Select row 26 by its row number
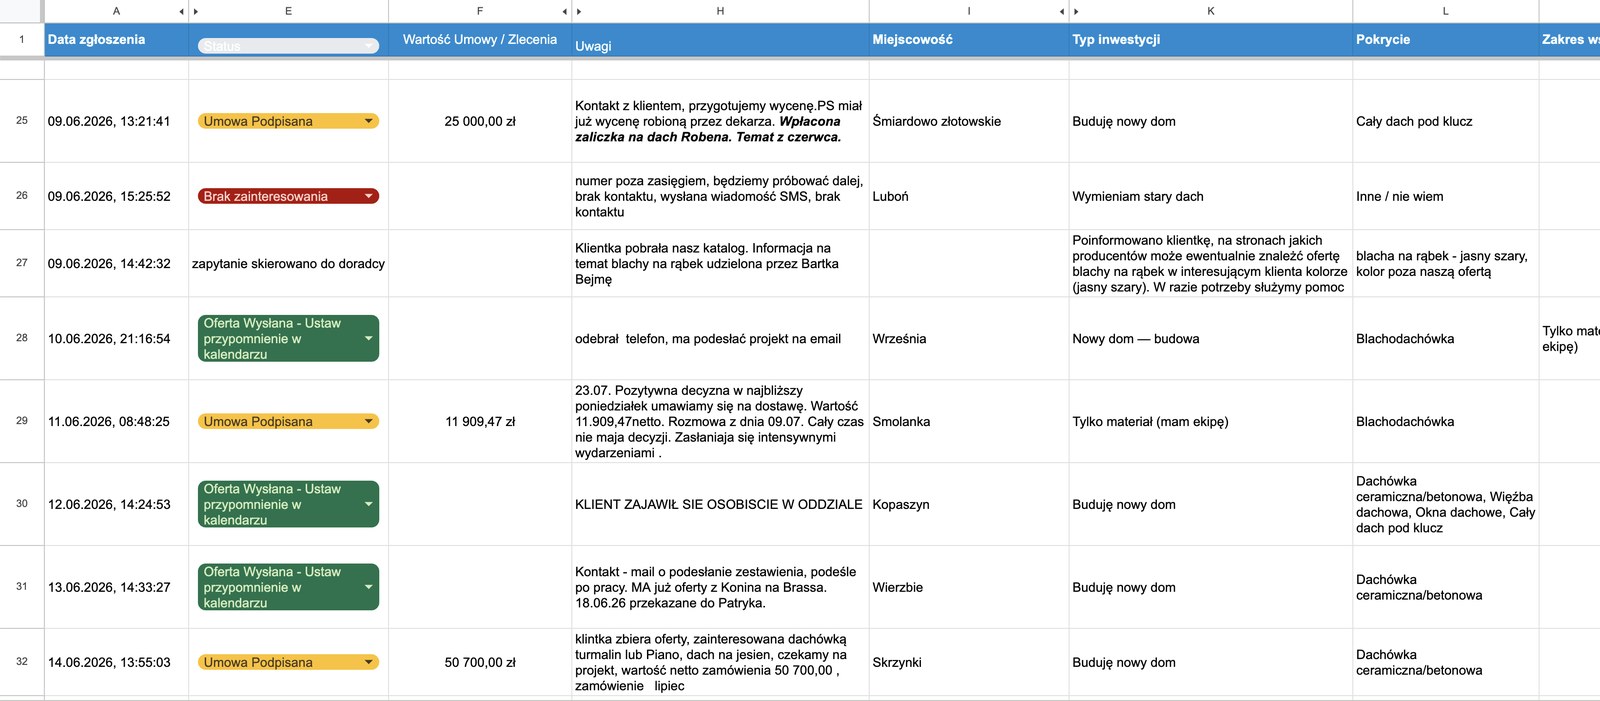The width and height of the screenshot is (1600, 701). coord(22,196)
